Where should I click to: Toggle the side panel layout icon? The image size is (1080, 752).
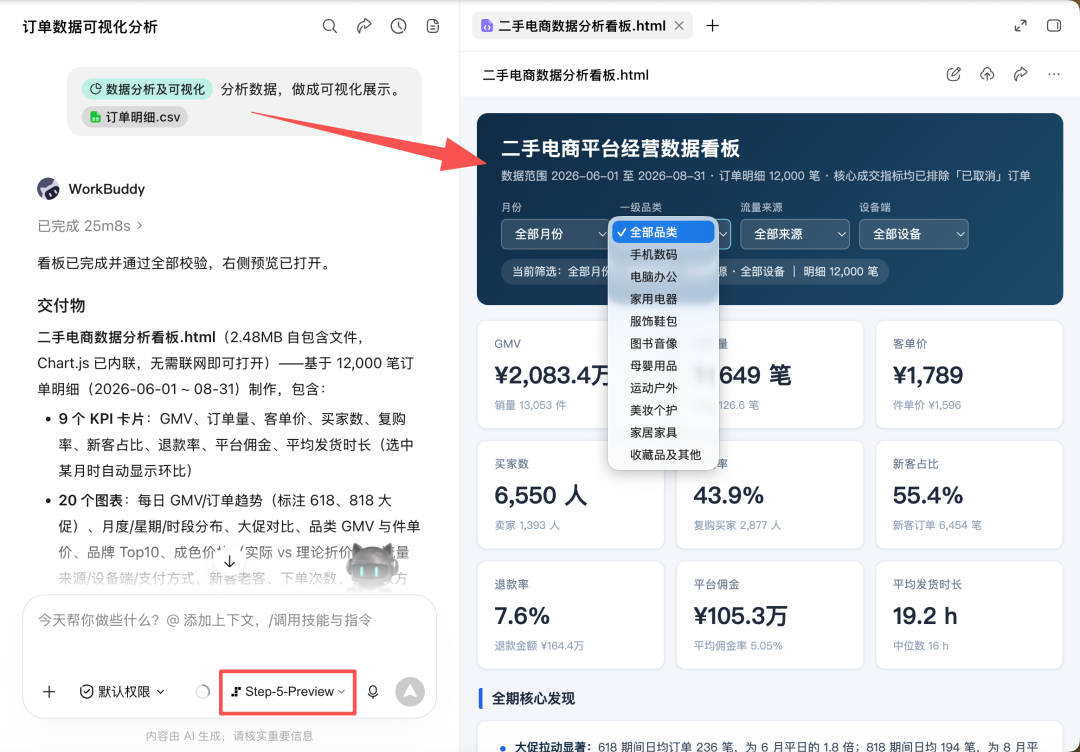tap(1054, 25)
